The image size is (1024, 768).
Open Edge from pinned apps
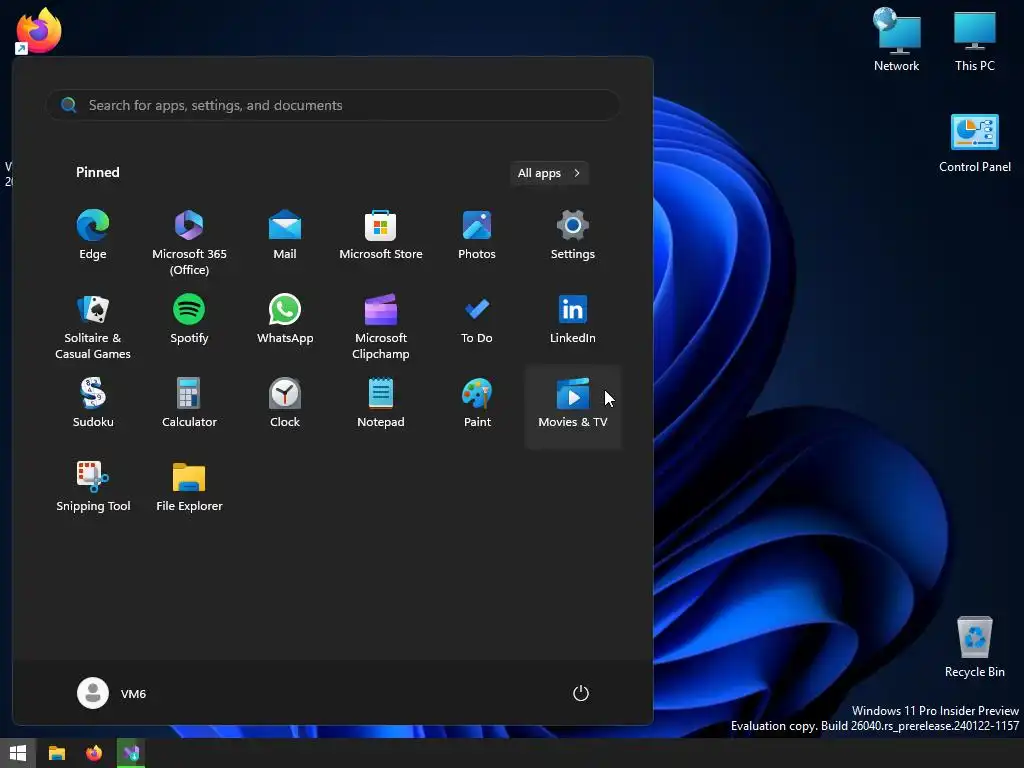(x=93, y=235)
